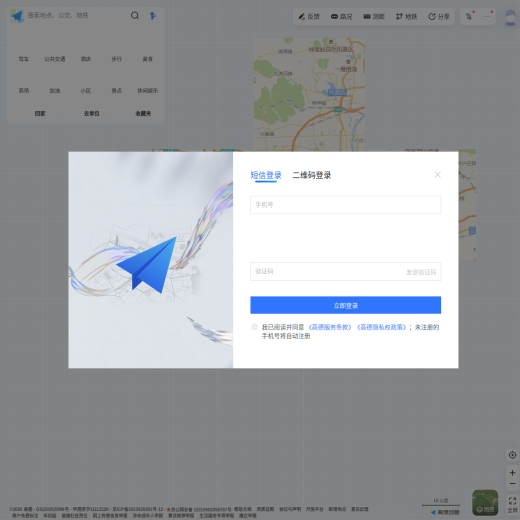Click the Amap paper plane logo in the search bar

pyautogui.click(x=17, y=16)
